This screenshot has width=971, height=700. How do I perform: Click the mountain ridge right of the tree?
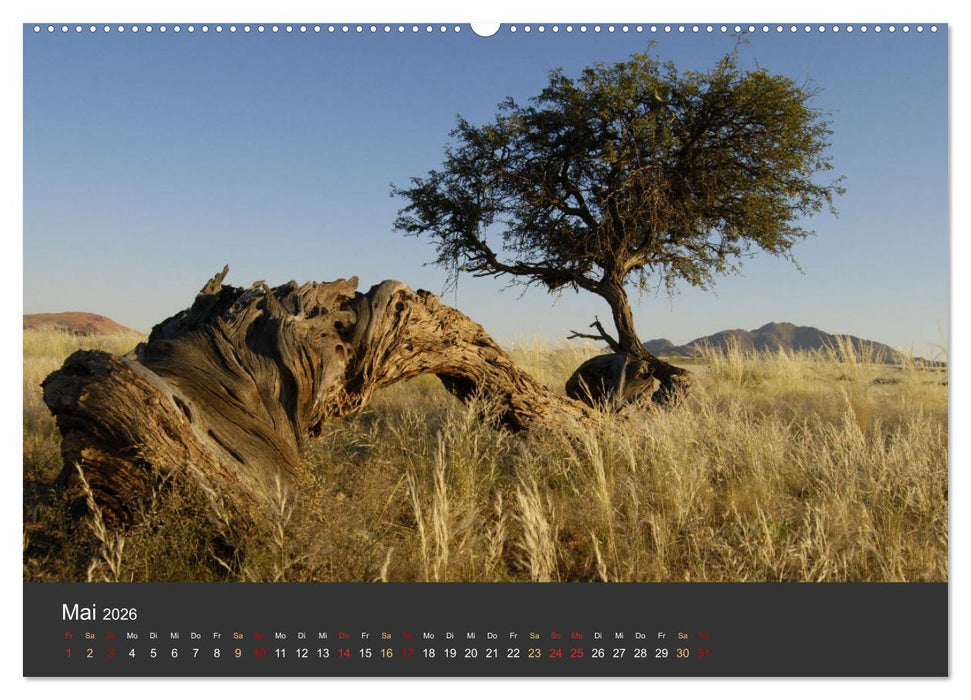click(x=780, y=340)
